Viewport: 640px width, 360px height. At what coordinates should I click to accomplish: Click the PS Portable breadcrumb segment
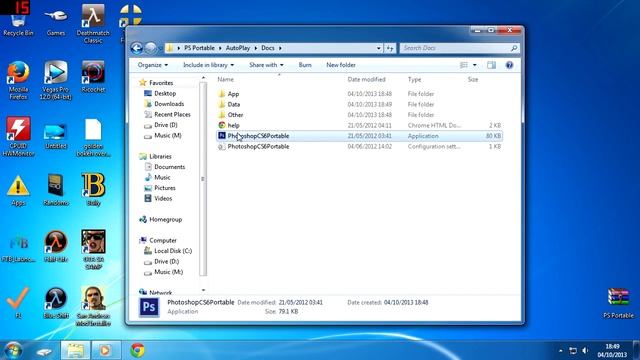(199, 48)
